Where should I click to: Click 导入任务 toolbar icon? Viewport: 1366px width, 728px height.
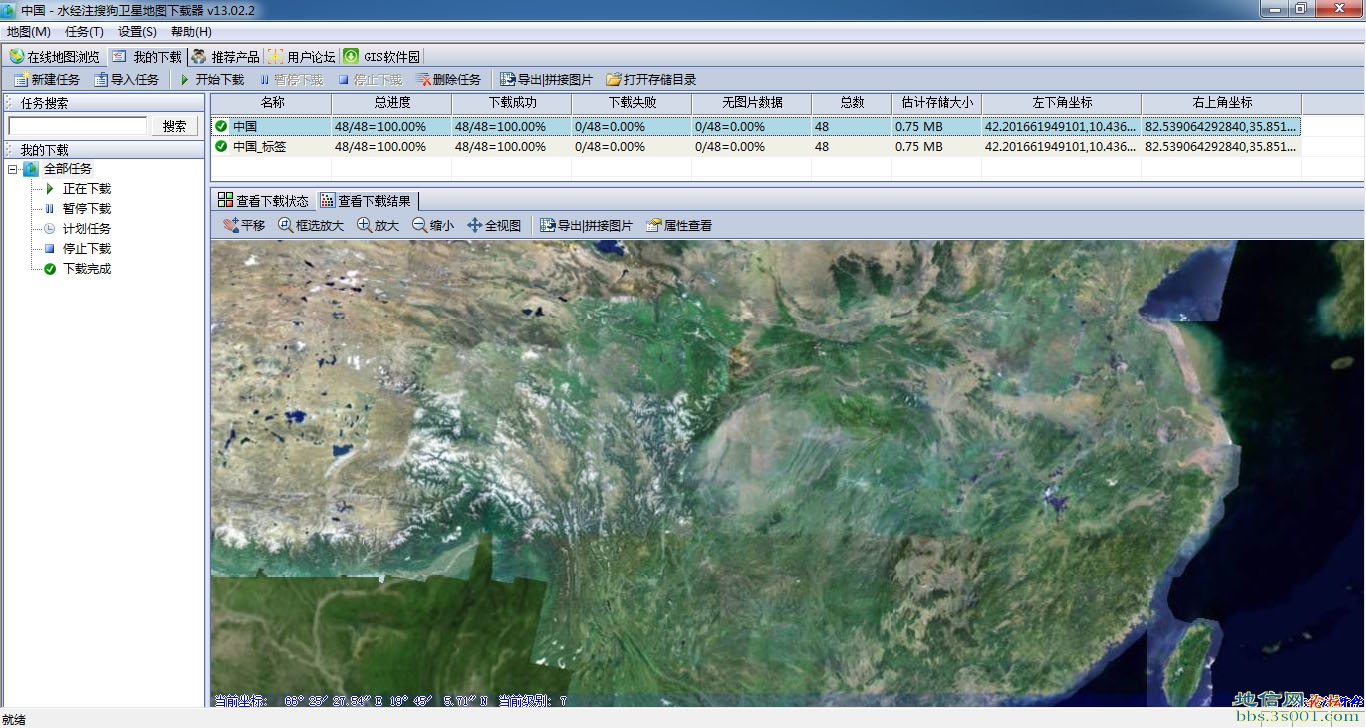pos(101,80)
